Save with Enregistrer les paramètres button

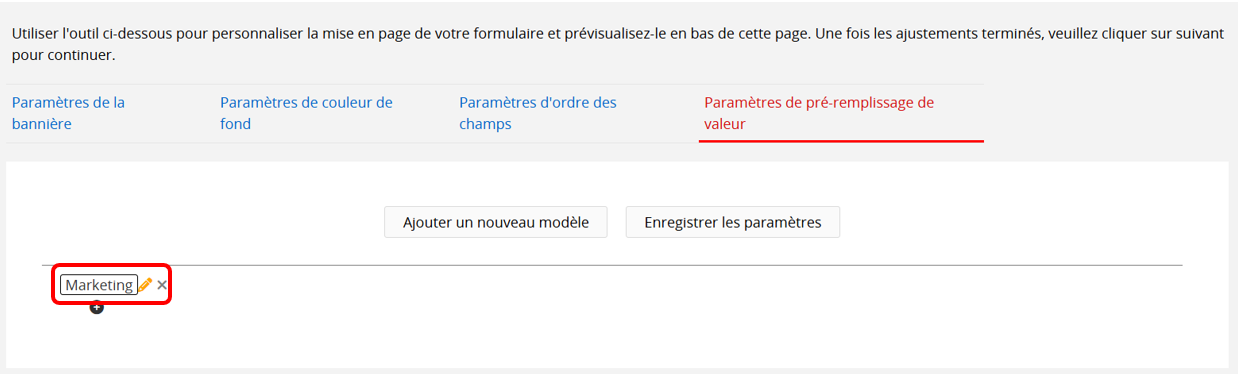point(733,222)
